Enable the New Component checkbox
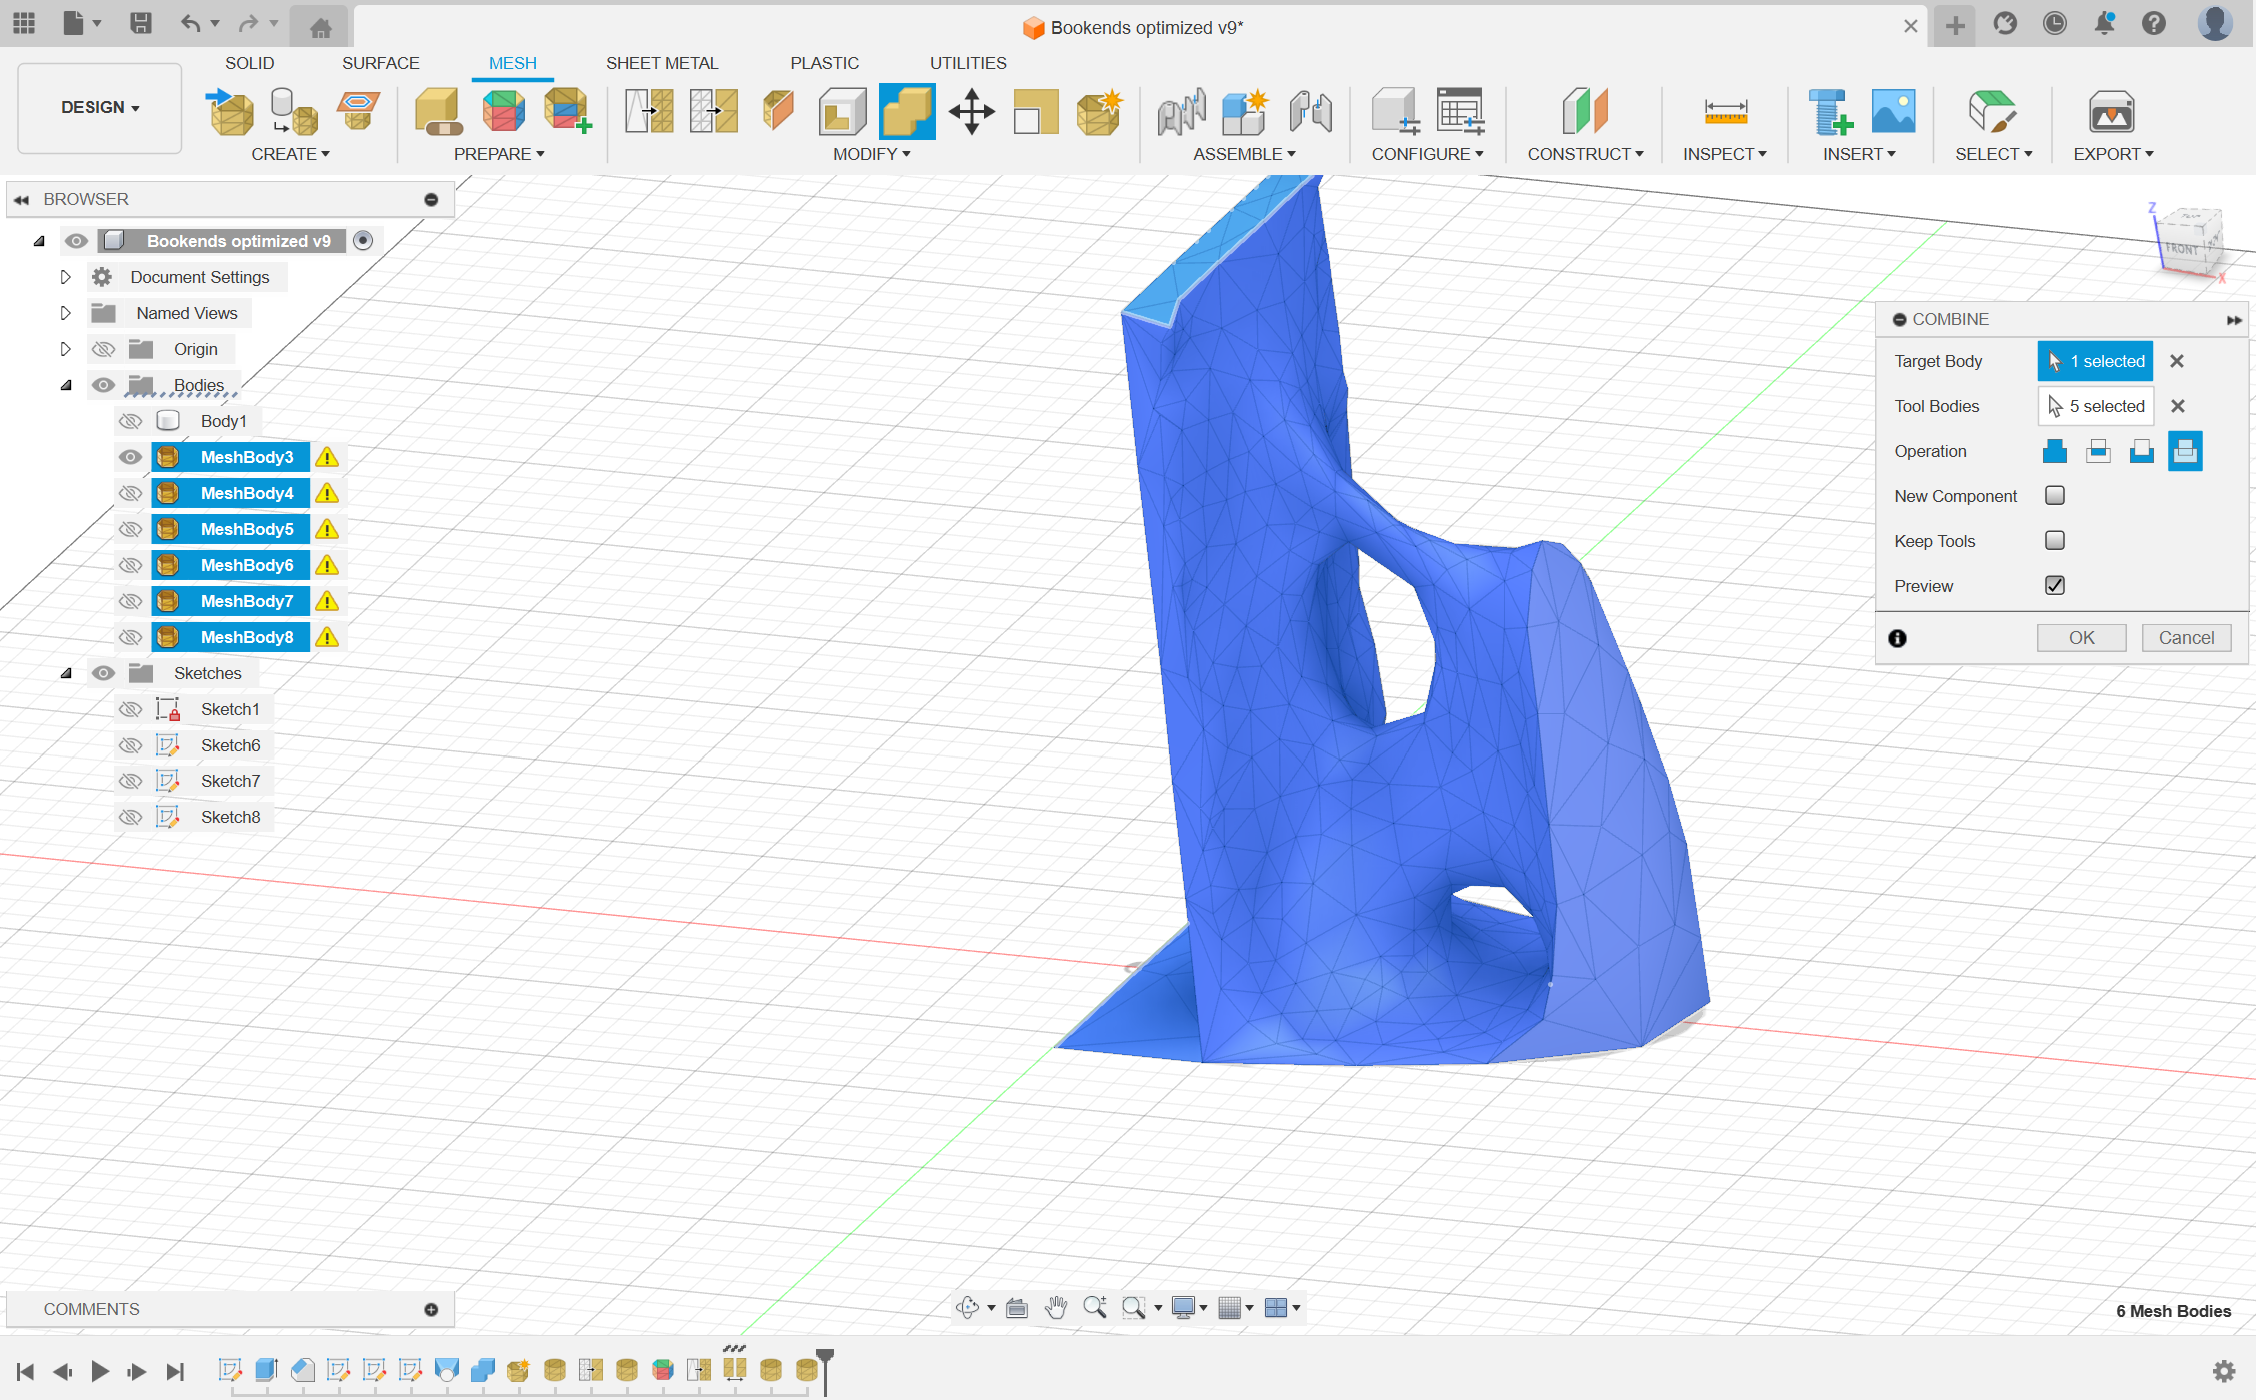 point(2055,495)
